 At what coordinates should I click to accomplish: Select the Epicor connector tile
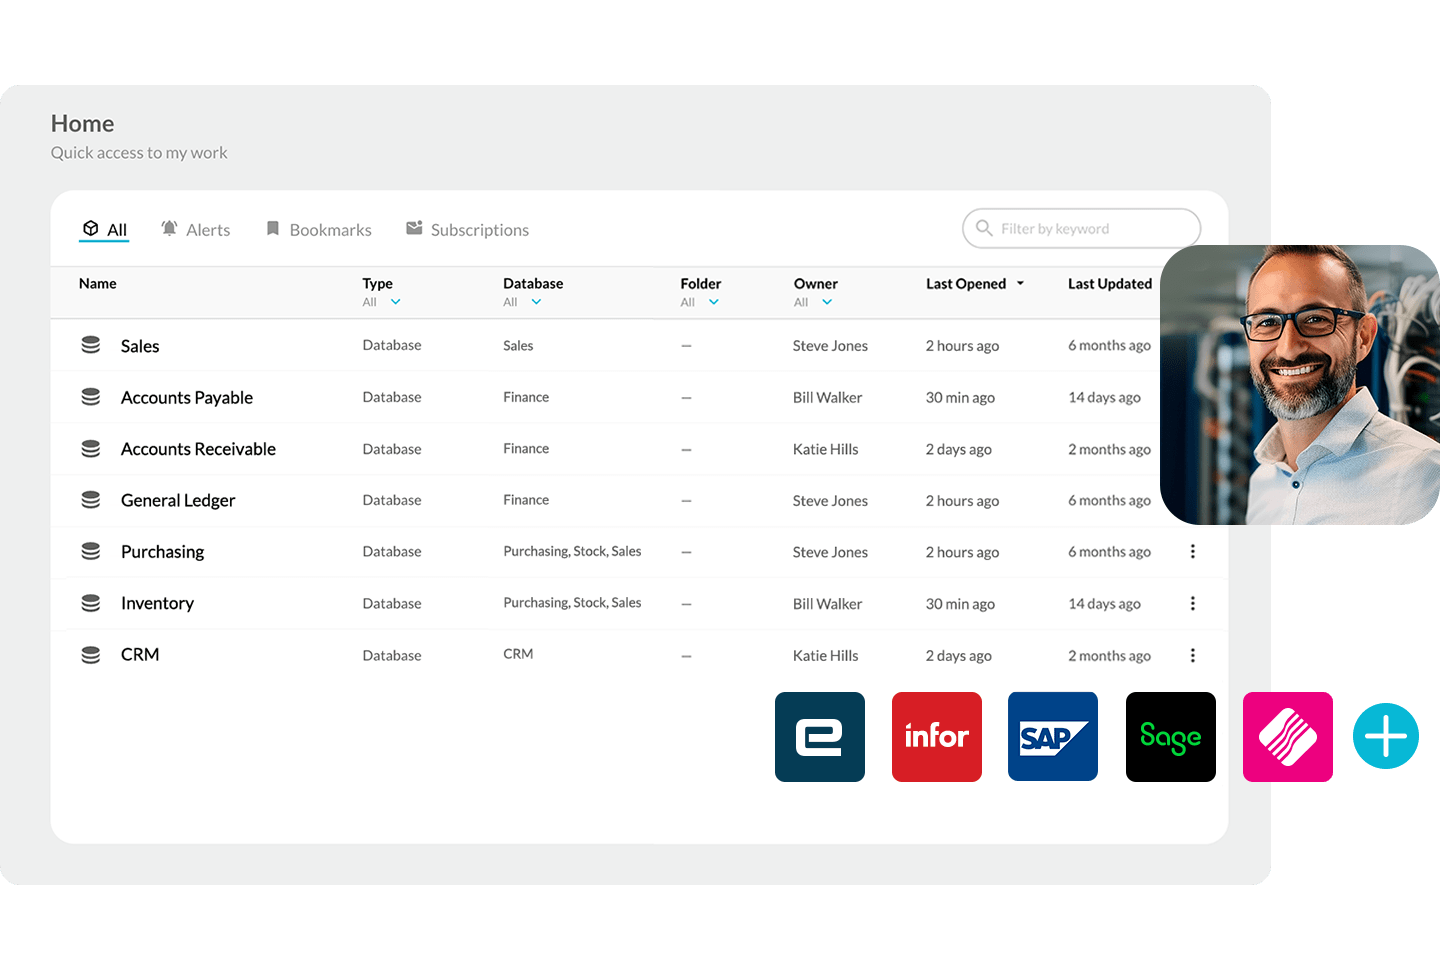820,737
